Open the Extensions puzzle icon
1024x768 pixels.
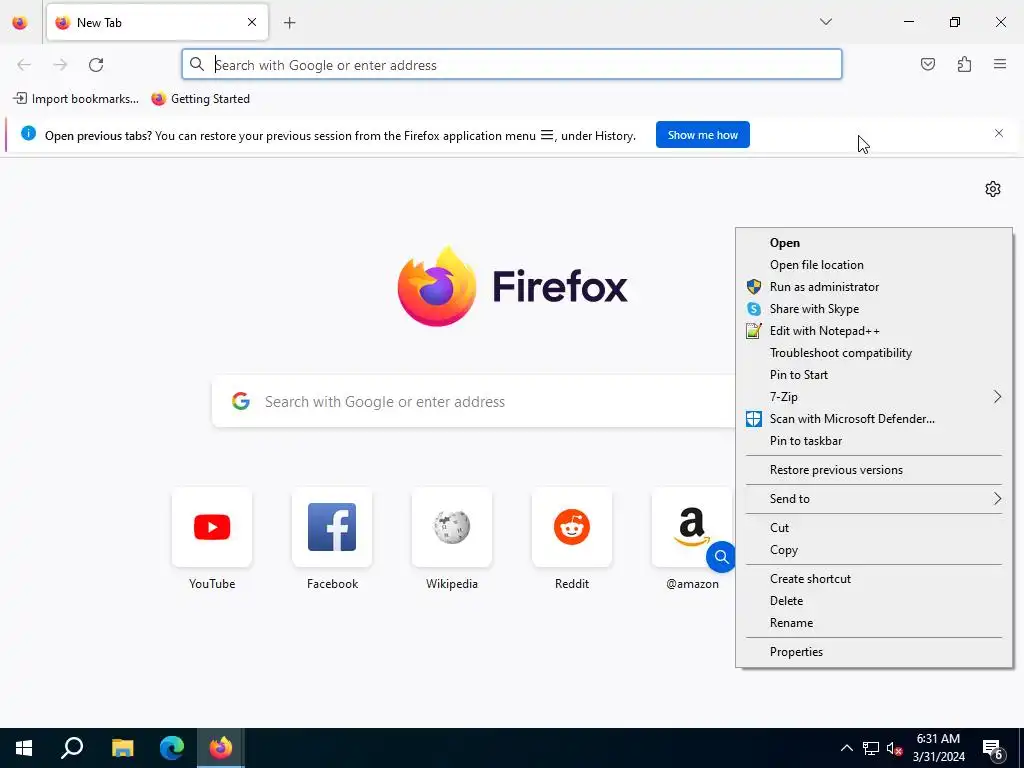click(964, 64)
